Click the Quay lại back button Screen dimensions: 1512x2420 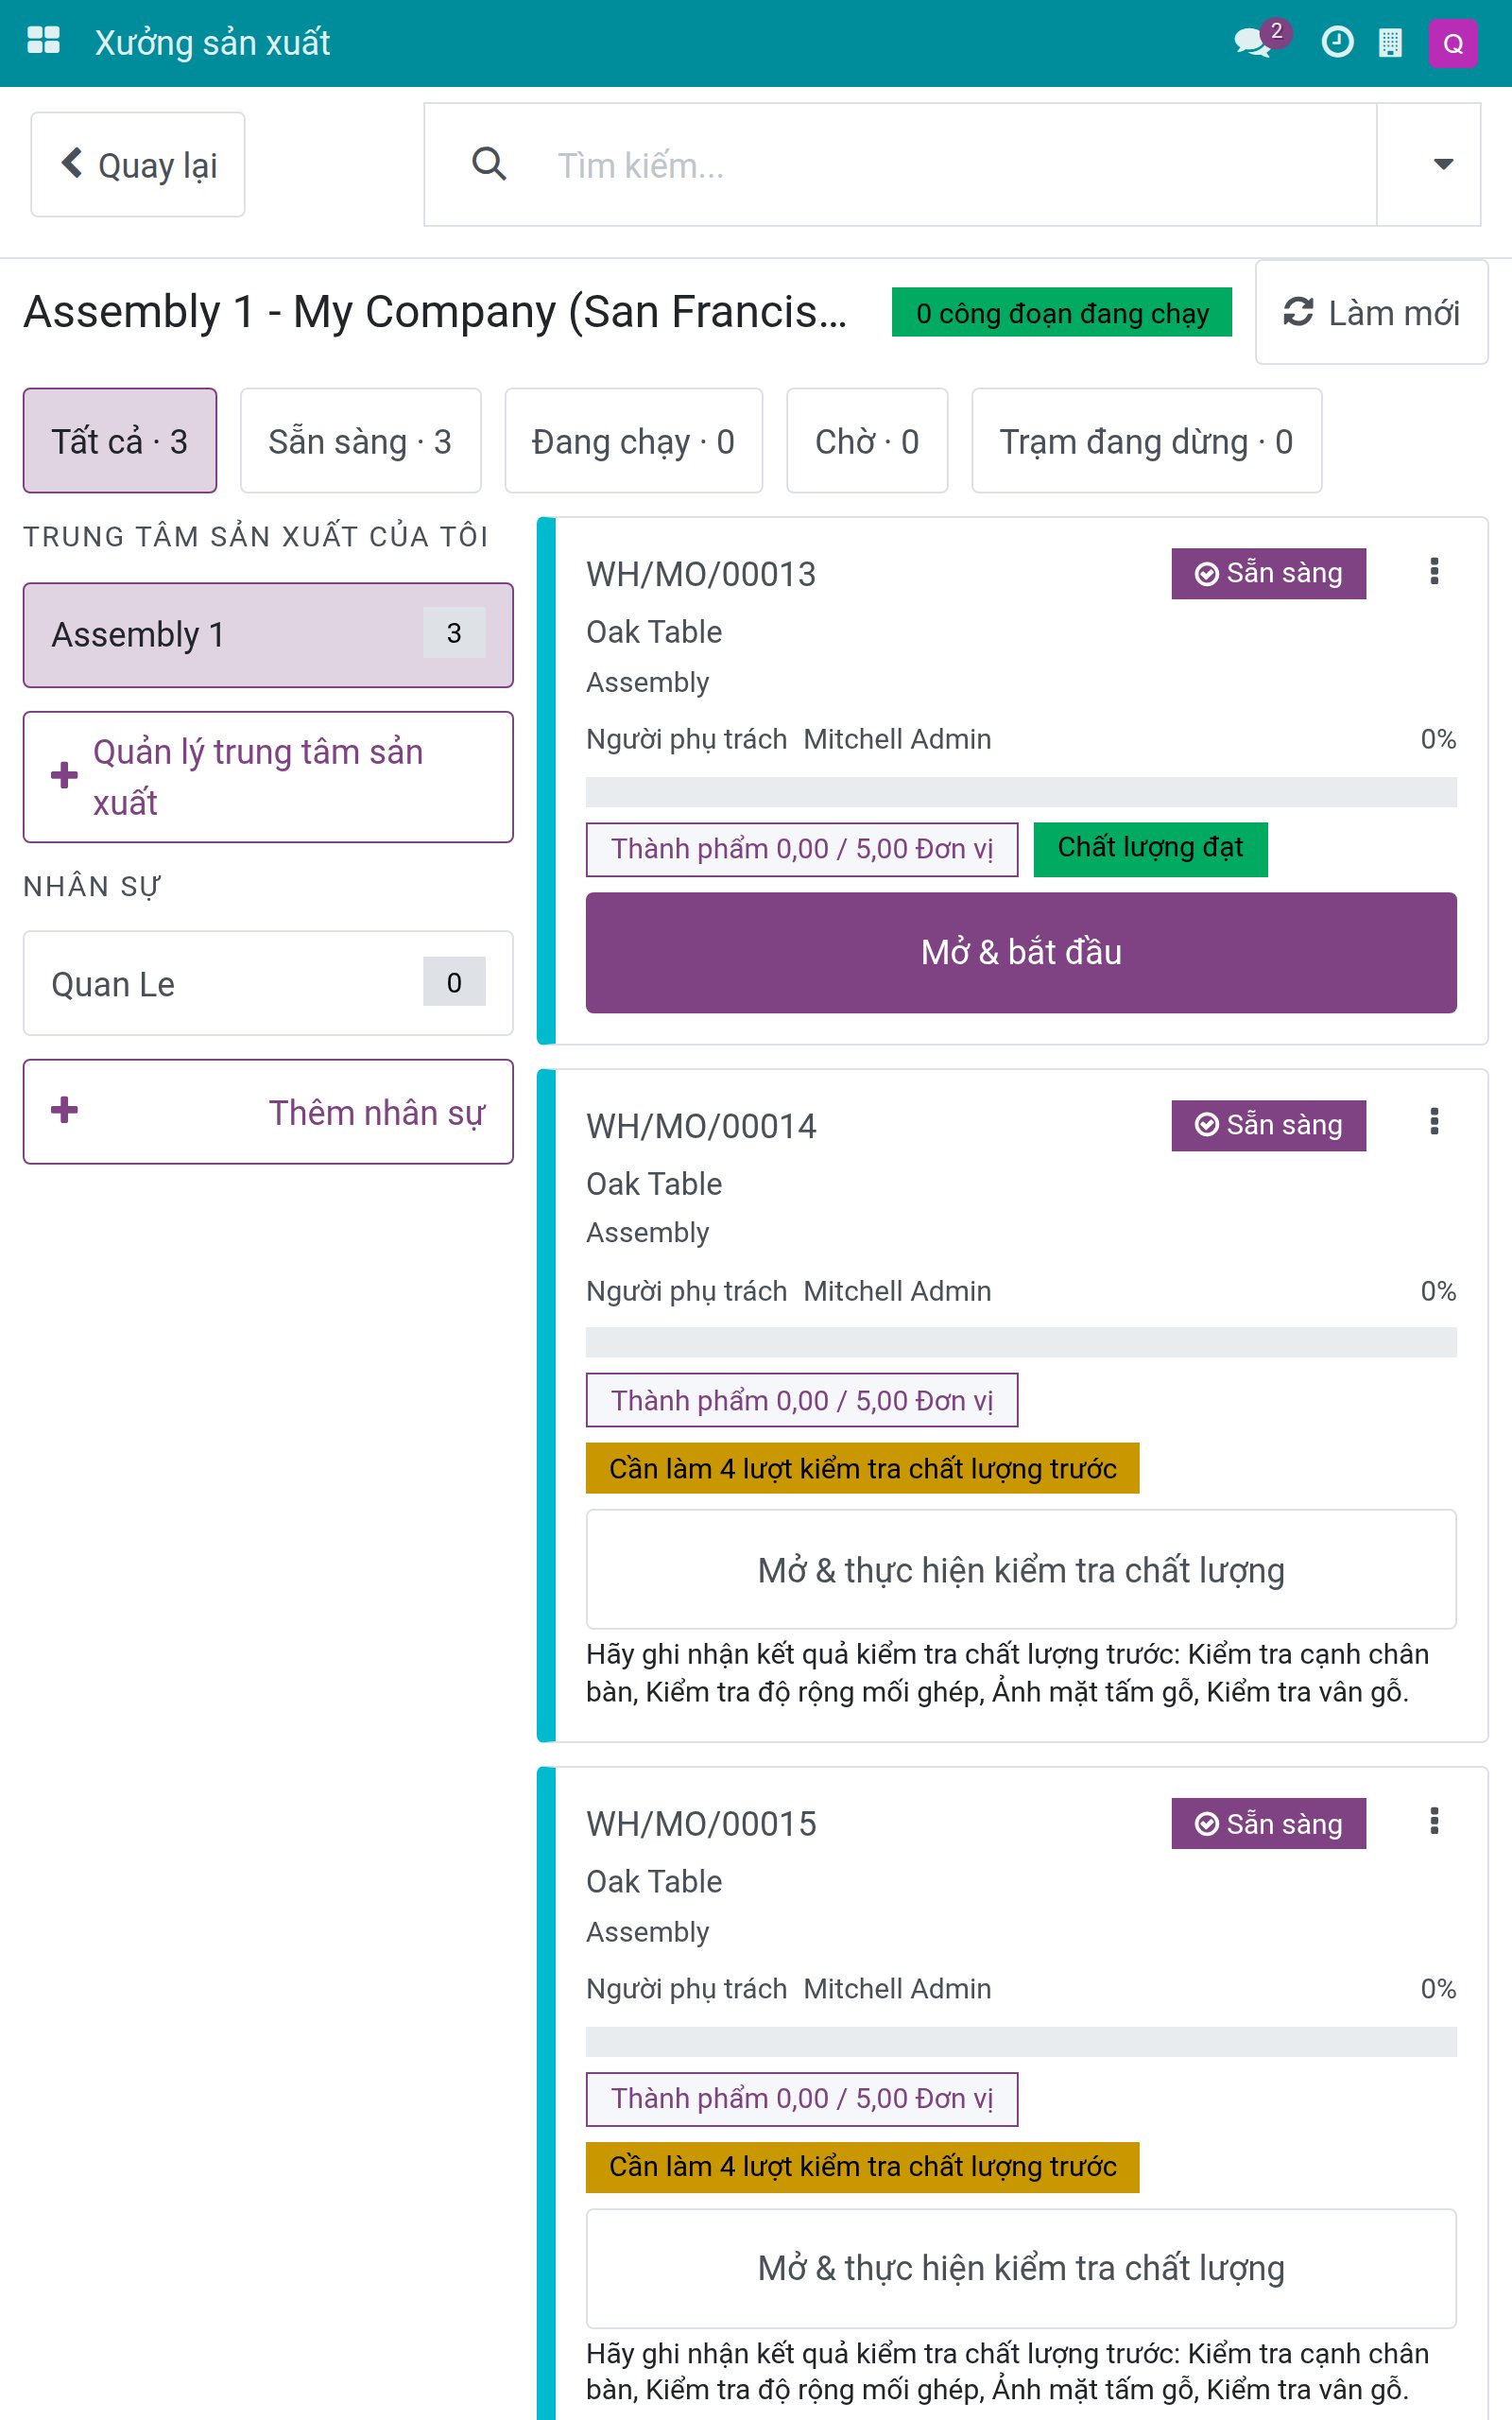tap(138, 164)
